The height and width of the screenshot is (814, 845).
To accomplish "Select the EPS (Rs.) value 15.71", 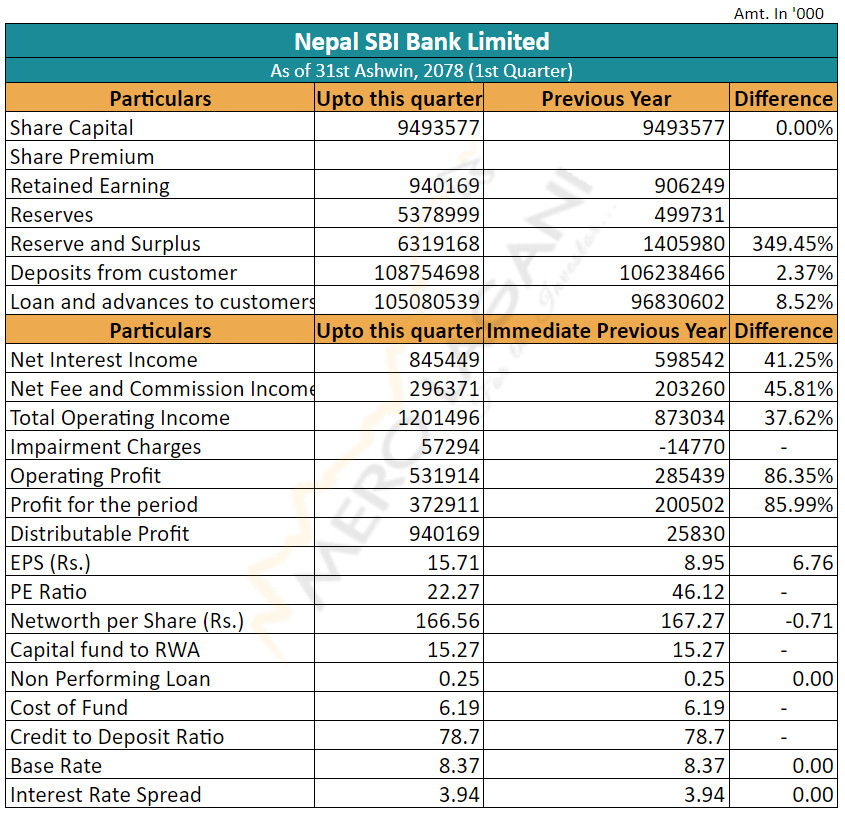I will (x=454, y=563).
